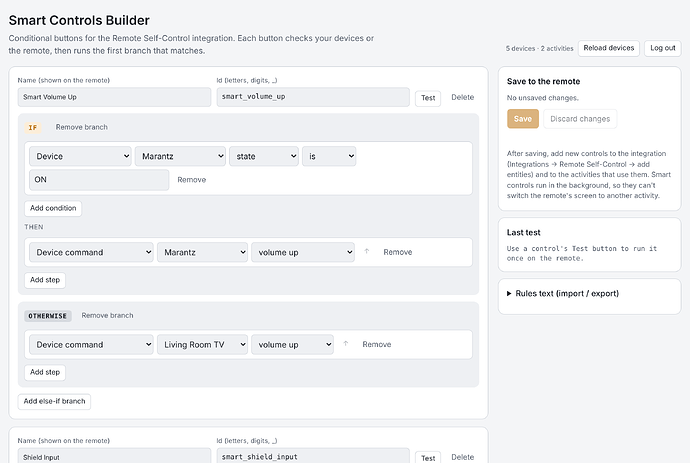Move the Living Room TV step upward
This screenshot has width=690, height=463.
346,344
